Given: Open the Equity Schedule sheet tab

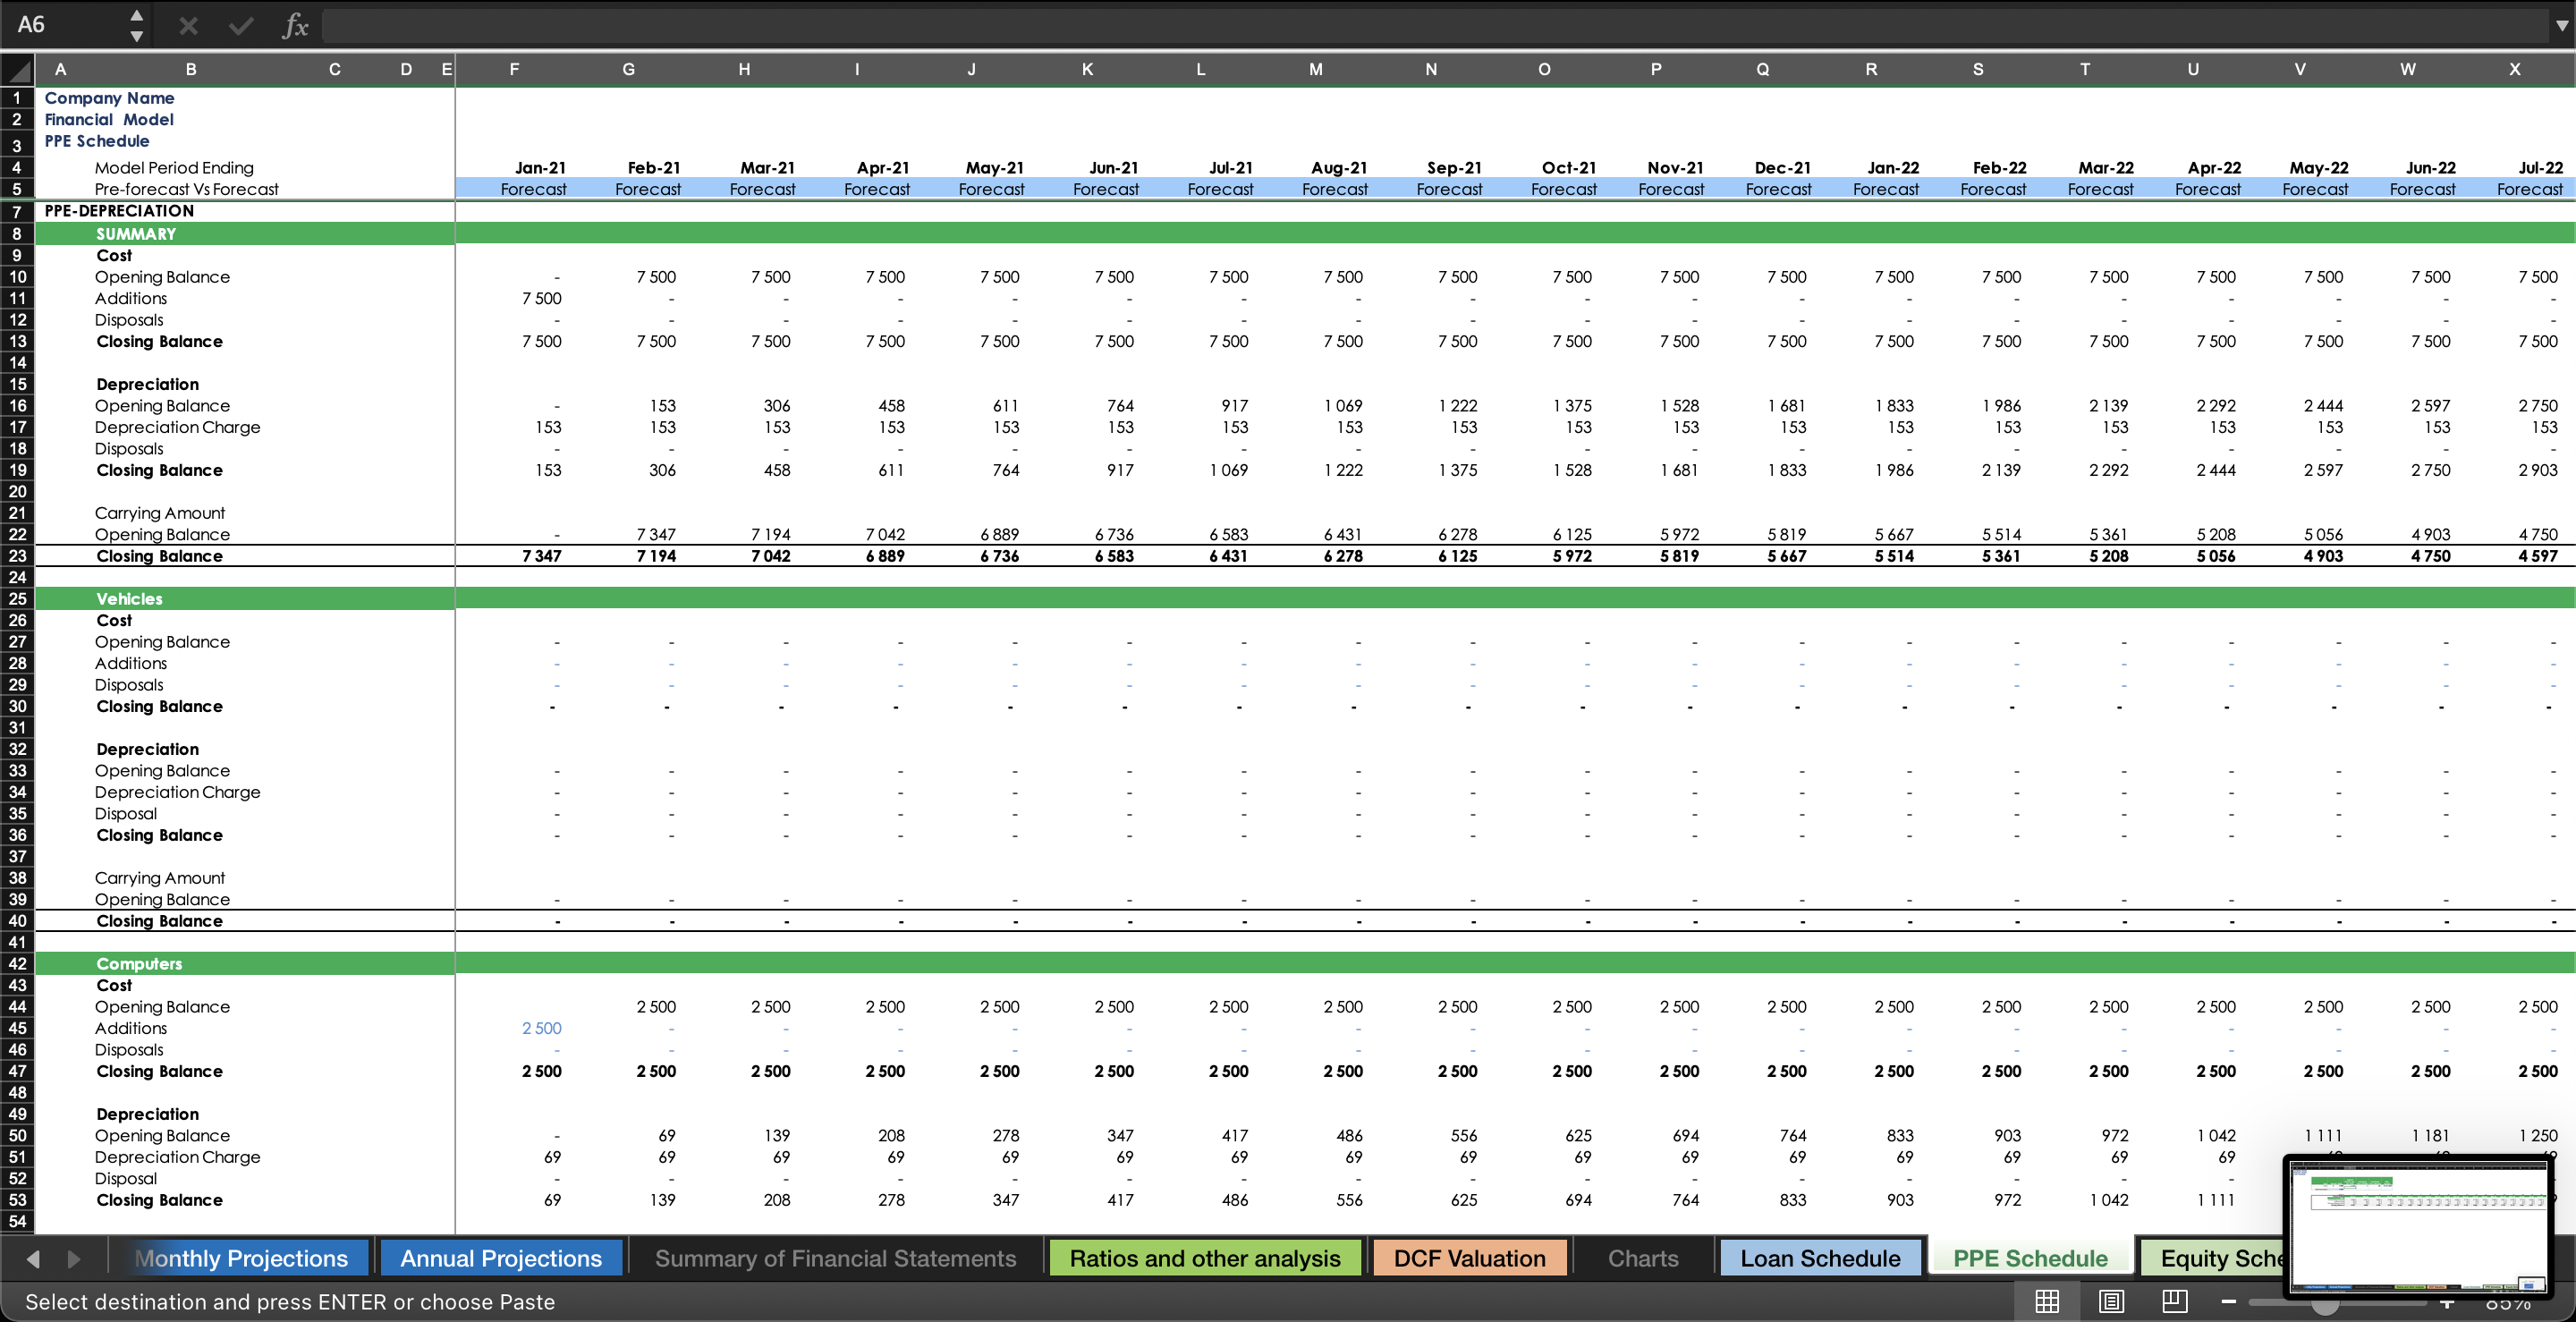Looking at the screenshot, I should [x=2215, y=1258].
